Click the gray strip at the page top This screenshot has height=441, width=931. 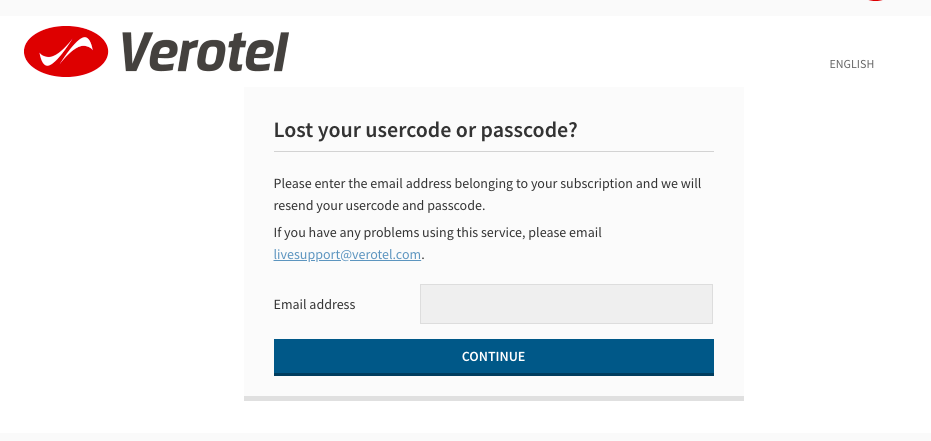(466, 8)
